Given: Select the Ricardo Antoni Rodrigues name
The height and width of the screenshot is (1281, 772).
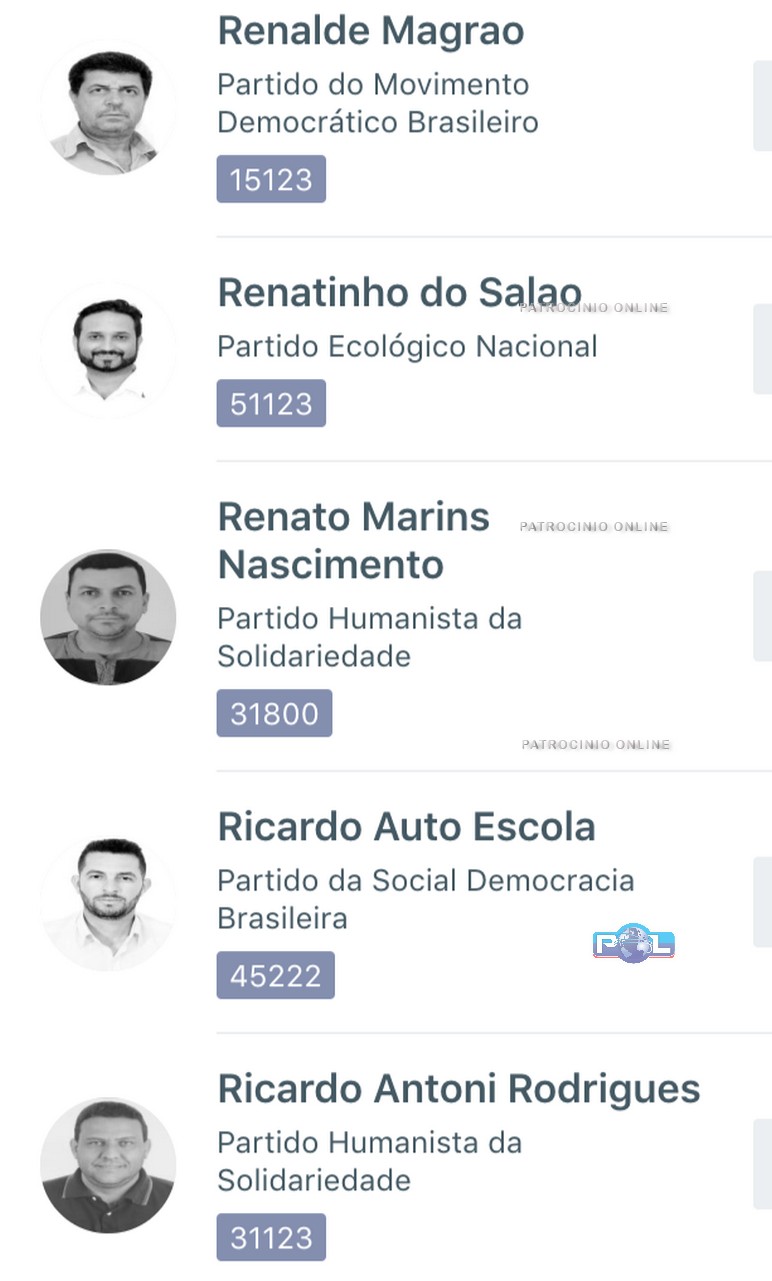Looking at the screenshot, I should [x=459, y=1089].
